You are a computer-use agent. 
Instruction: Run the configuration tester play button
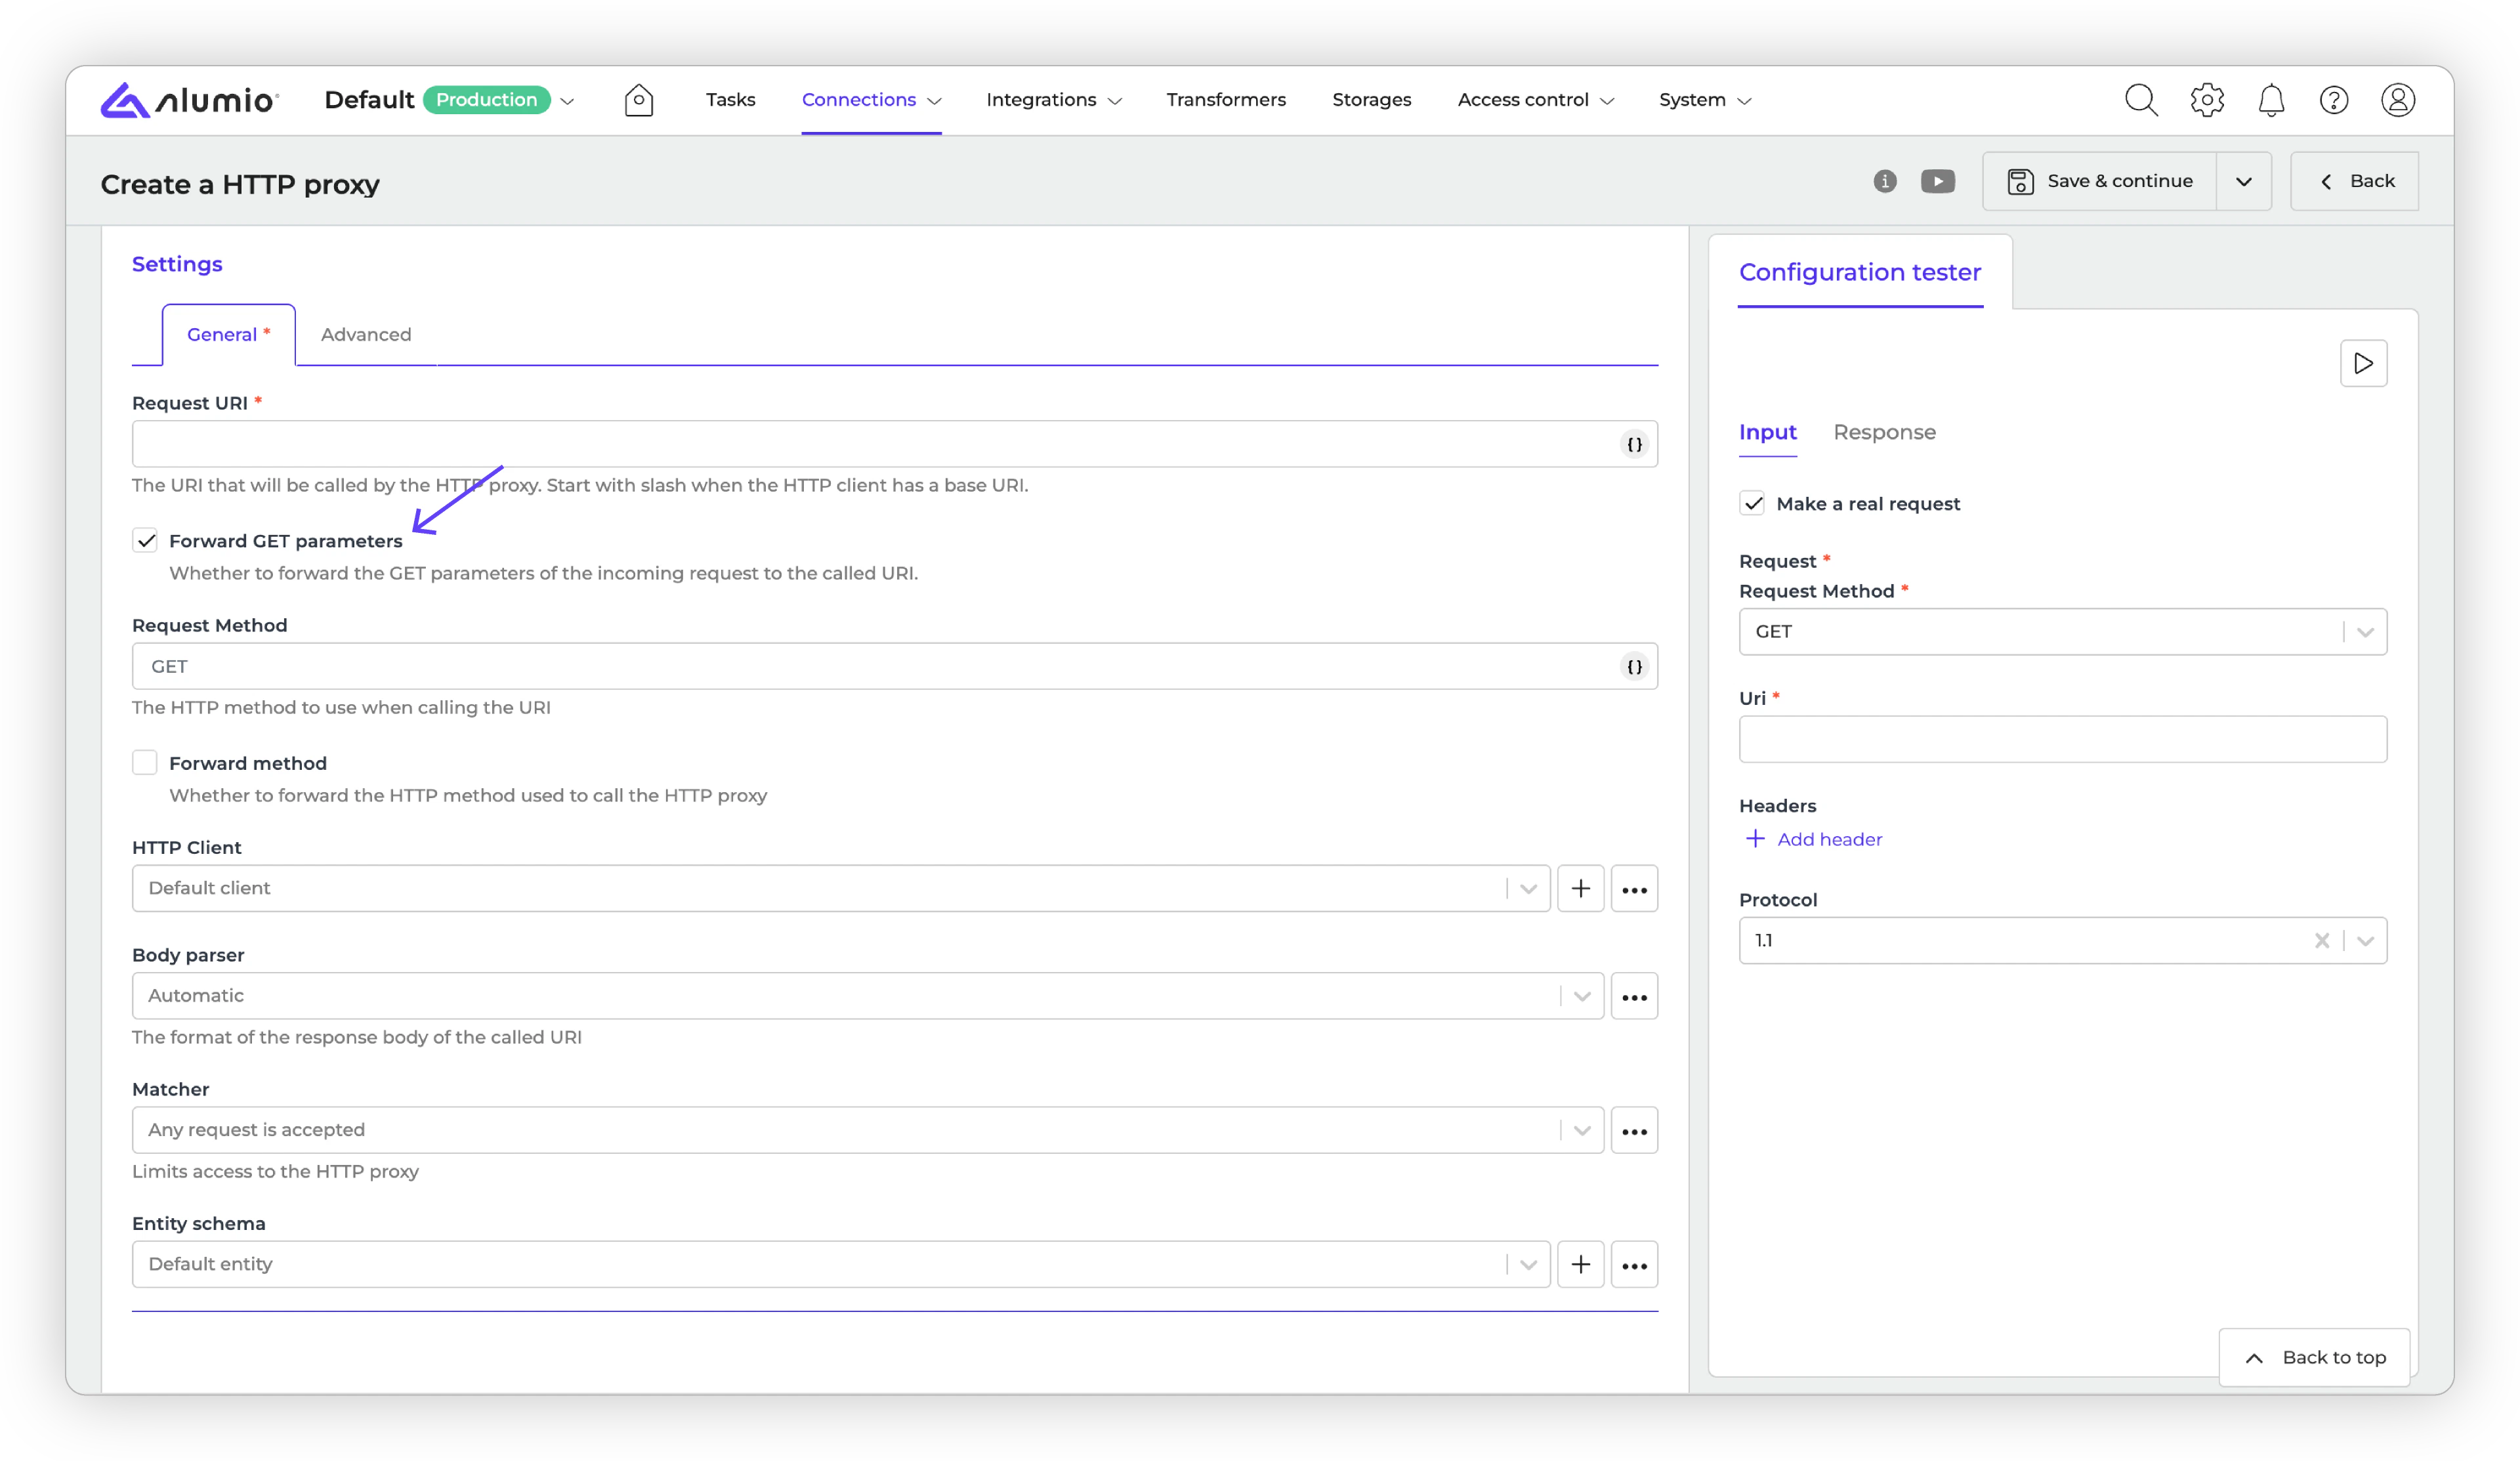2364,363
